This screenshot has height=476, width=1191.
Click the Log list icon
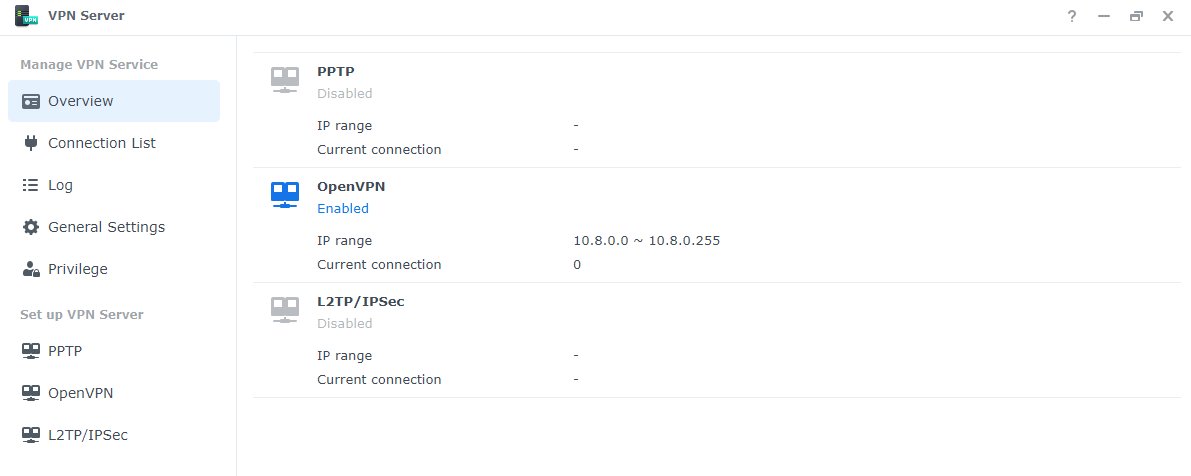(30, 185)
